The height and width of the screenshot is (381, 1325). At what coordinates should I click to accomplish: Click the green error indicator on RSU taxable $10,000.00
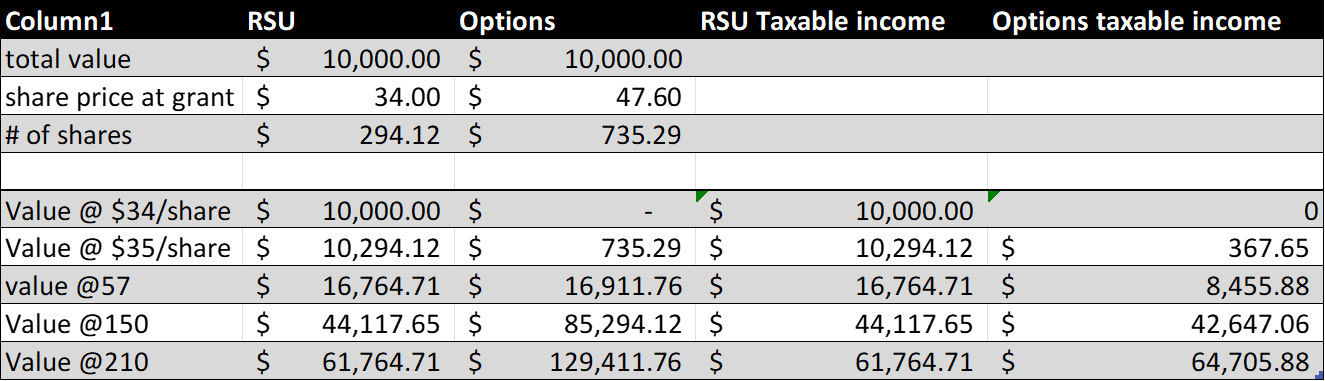(x=702, y=197)
